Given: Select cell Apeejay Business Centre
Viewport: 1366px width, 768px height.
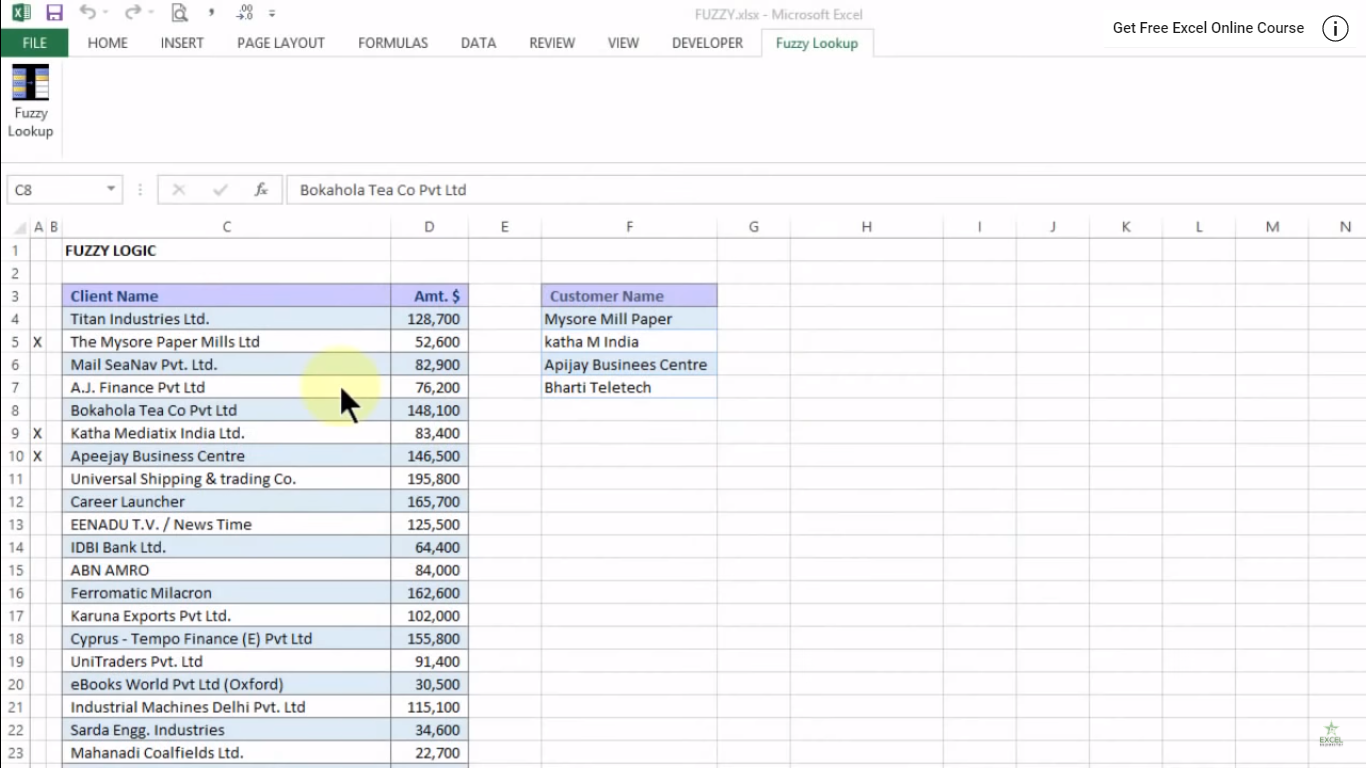Looking at the screenshot, I should 227,456.
